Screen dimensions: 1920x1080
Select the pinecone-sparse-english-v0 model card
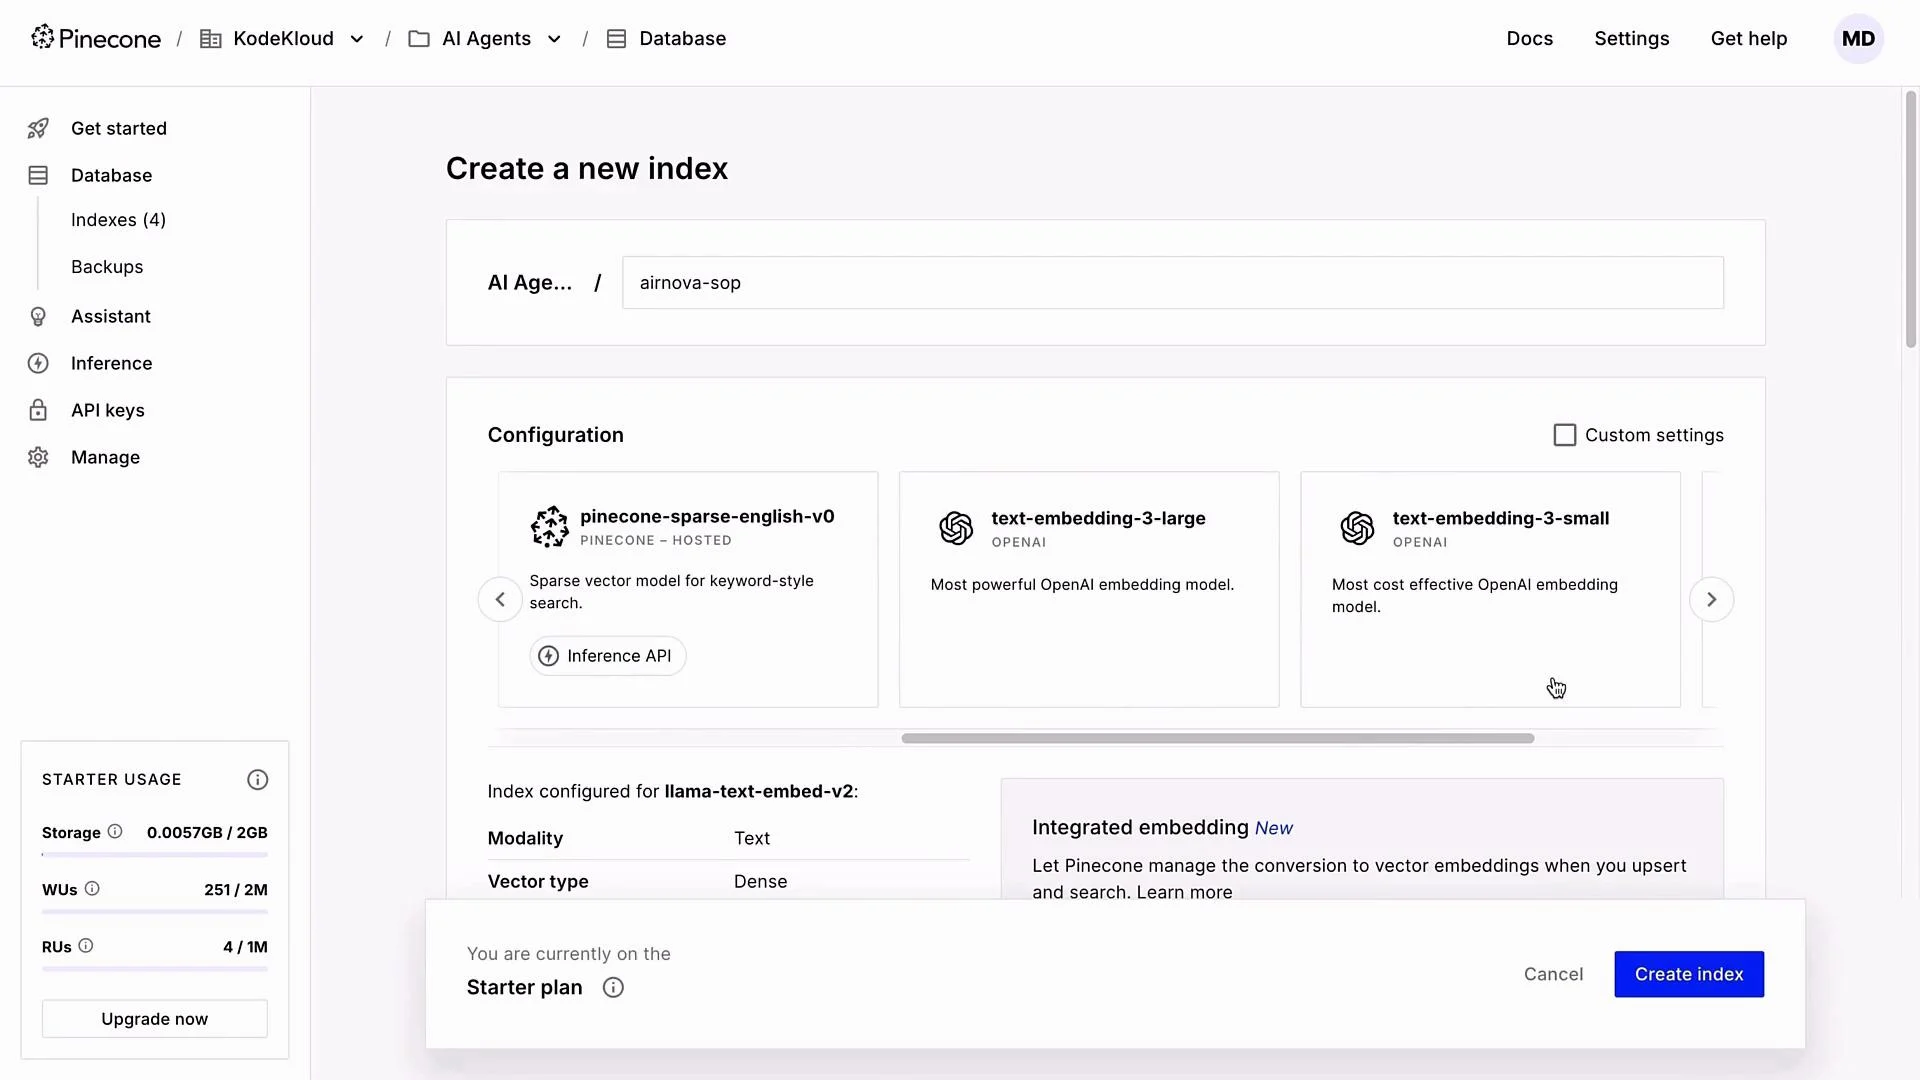(688, 589)
